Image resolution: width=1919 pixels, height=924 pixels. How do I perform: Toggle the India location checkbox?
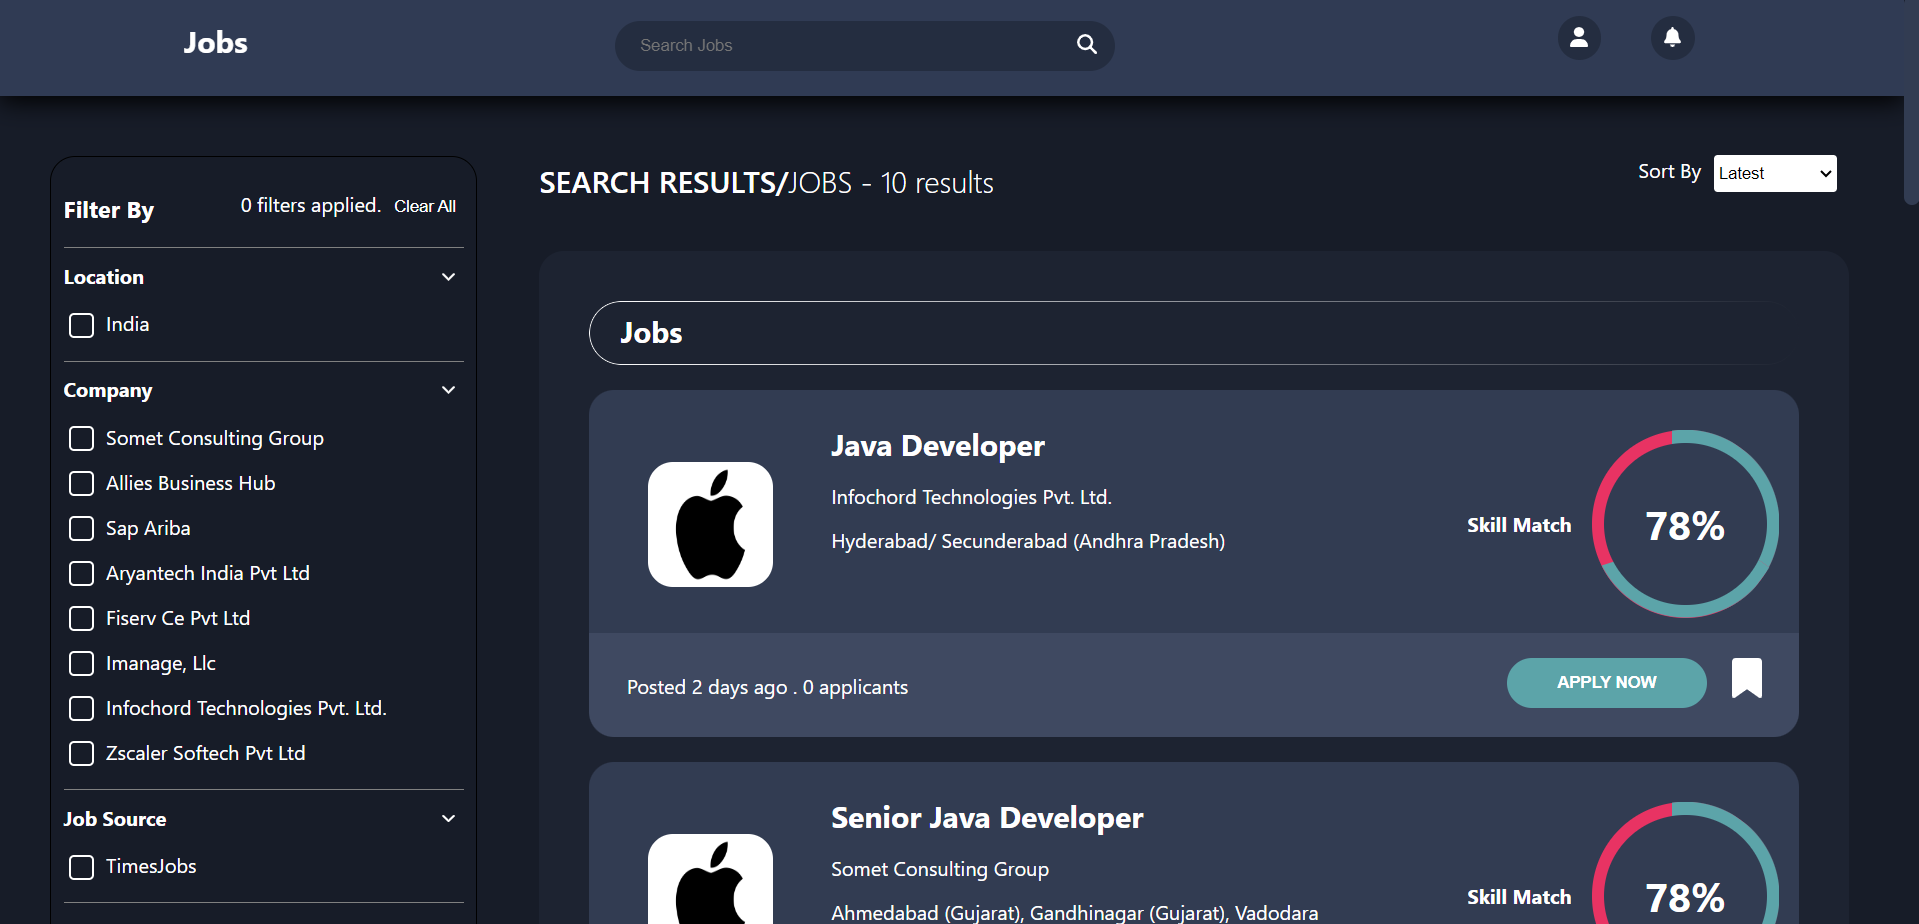click(x=81, y=325)
